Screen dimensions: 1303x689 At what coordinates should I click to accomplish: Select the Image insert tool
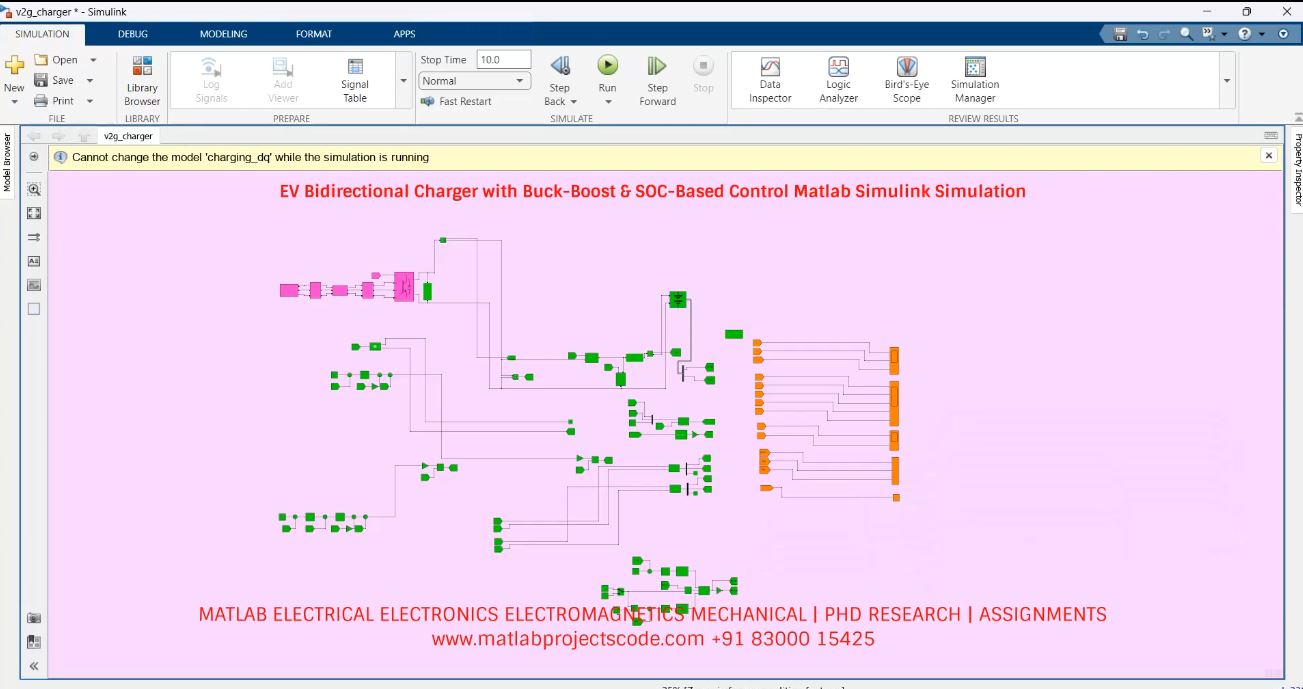coord(34,285)
